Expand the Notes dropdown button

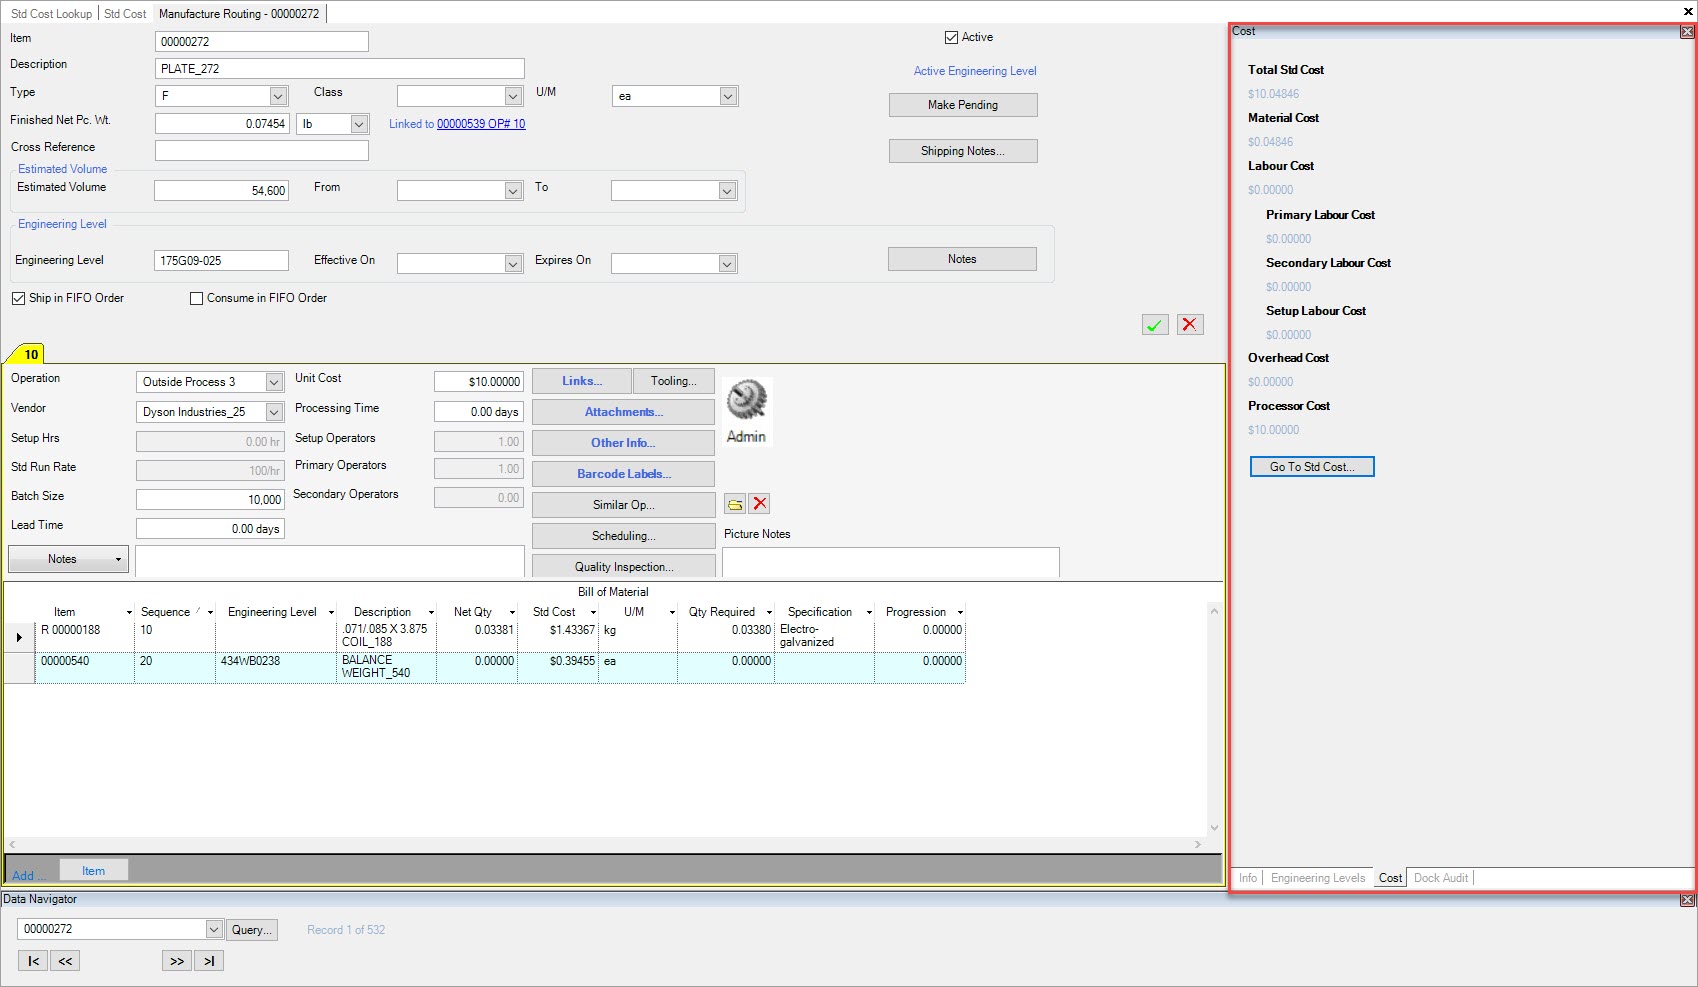118,559
